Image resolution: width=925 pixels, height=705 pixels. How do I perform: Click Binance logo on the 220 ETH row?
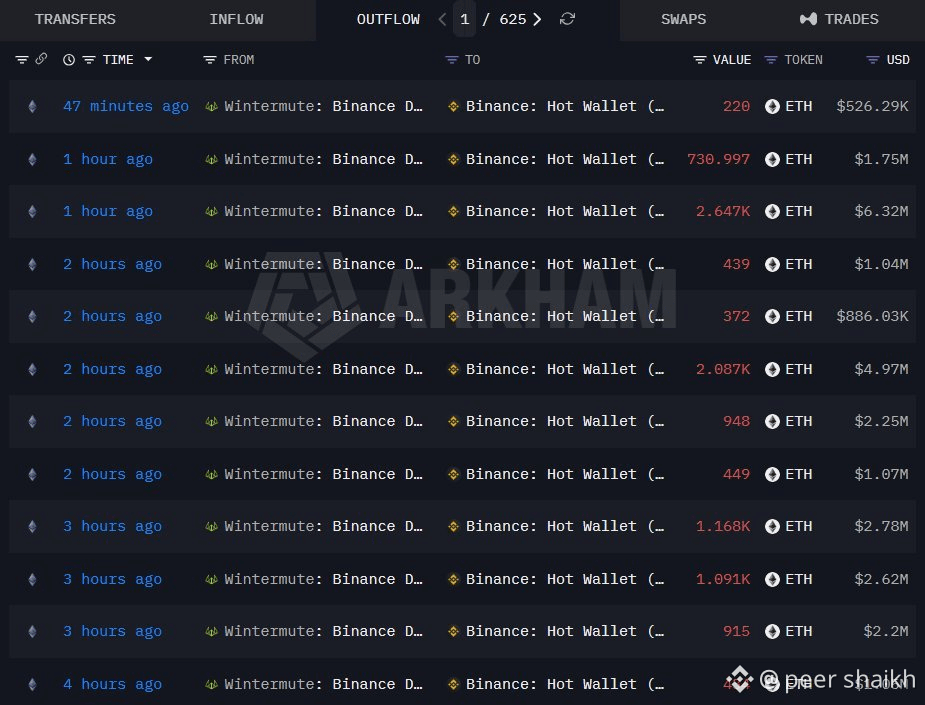[x=453, y=106]
